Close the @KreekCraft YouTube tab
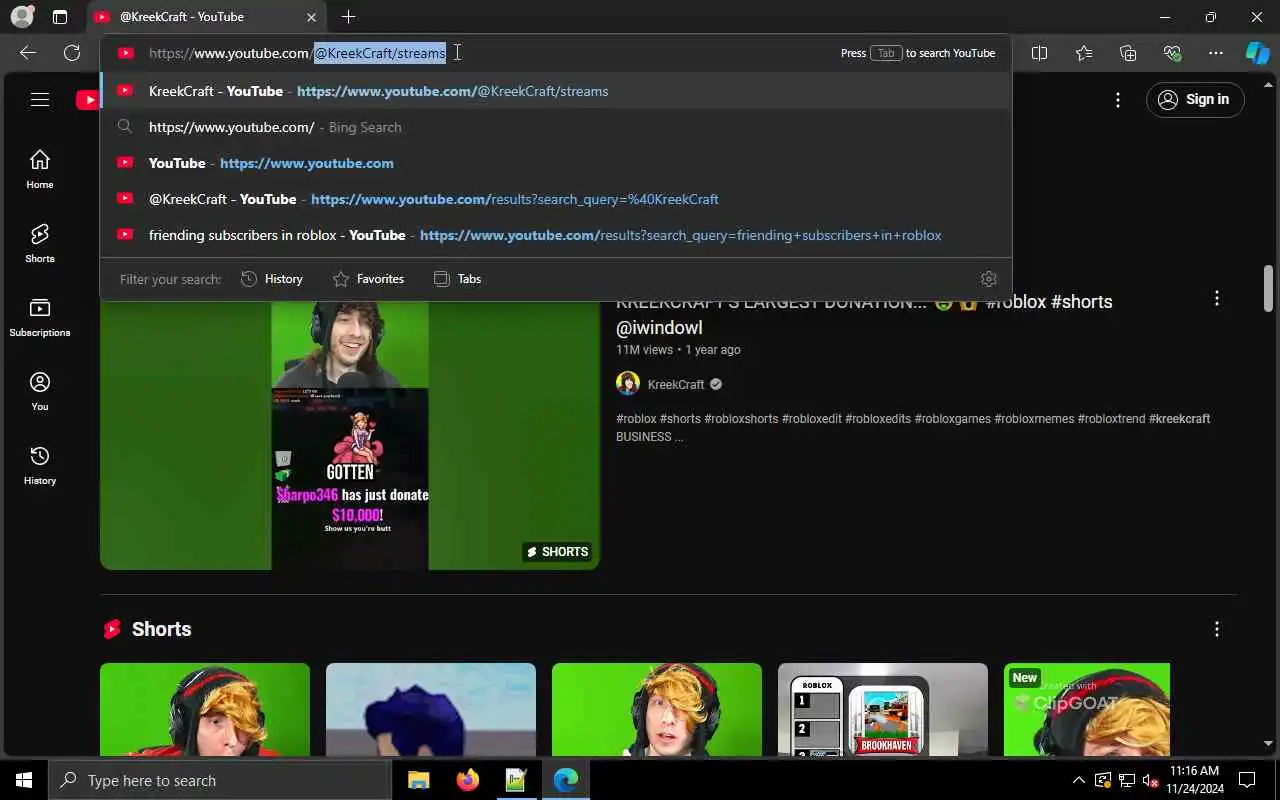This screenshot has height=800, width=1280. [x=311, y=17]
